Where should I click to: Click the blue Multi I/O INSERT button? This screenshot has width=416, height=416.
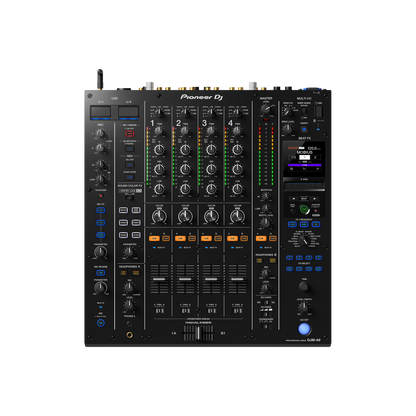tap(304, 129)
